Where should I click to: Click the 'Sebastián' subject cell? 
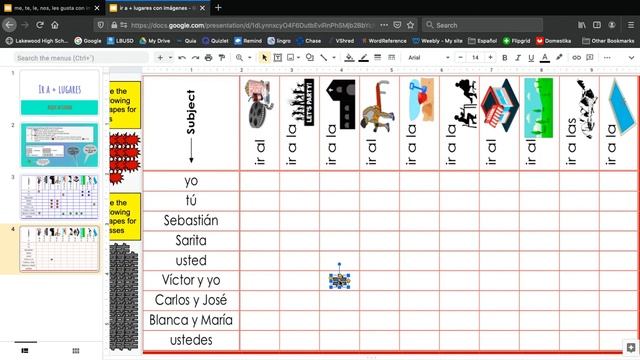[x=191, y=221]
